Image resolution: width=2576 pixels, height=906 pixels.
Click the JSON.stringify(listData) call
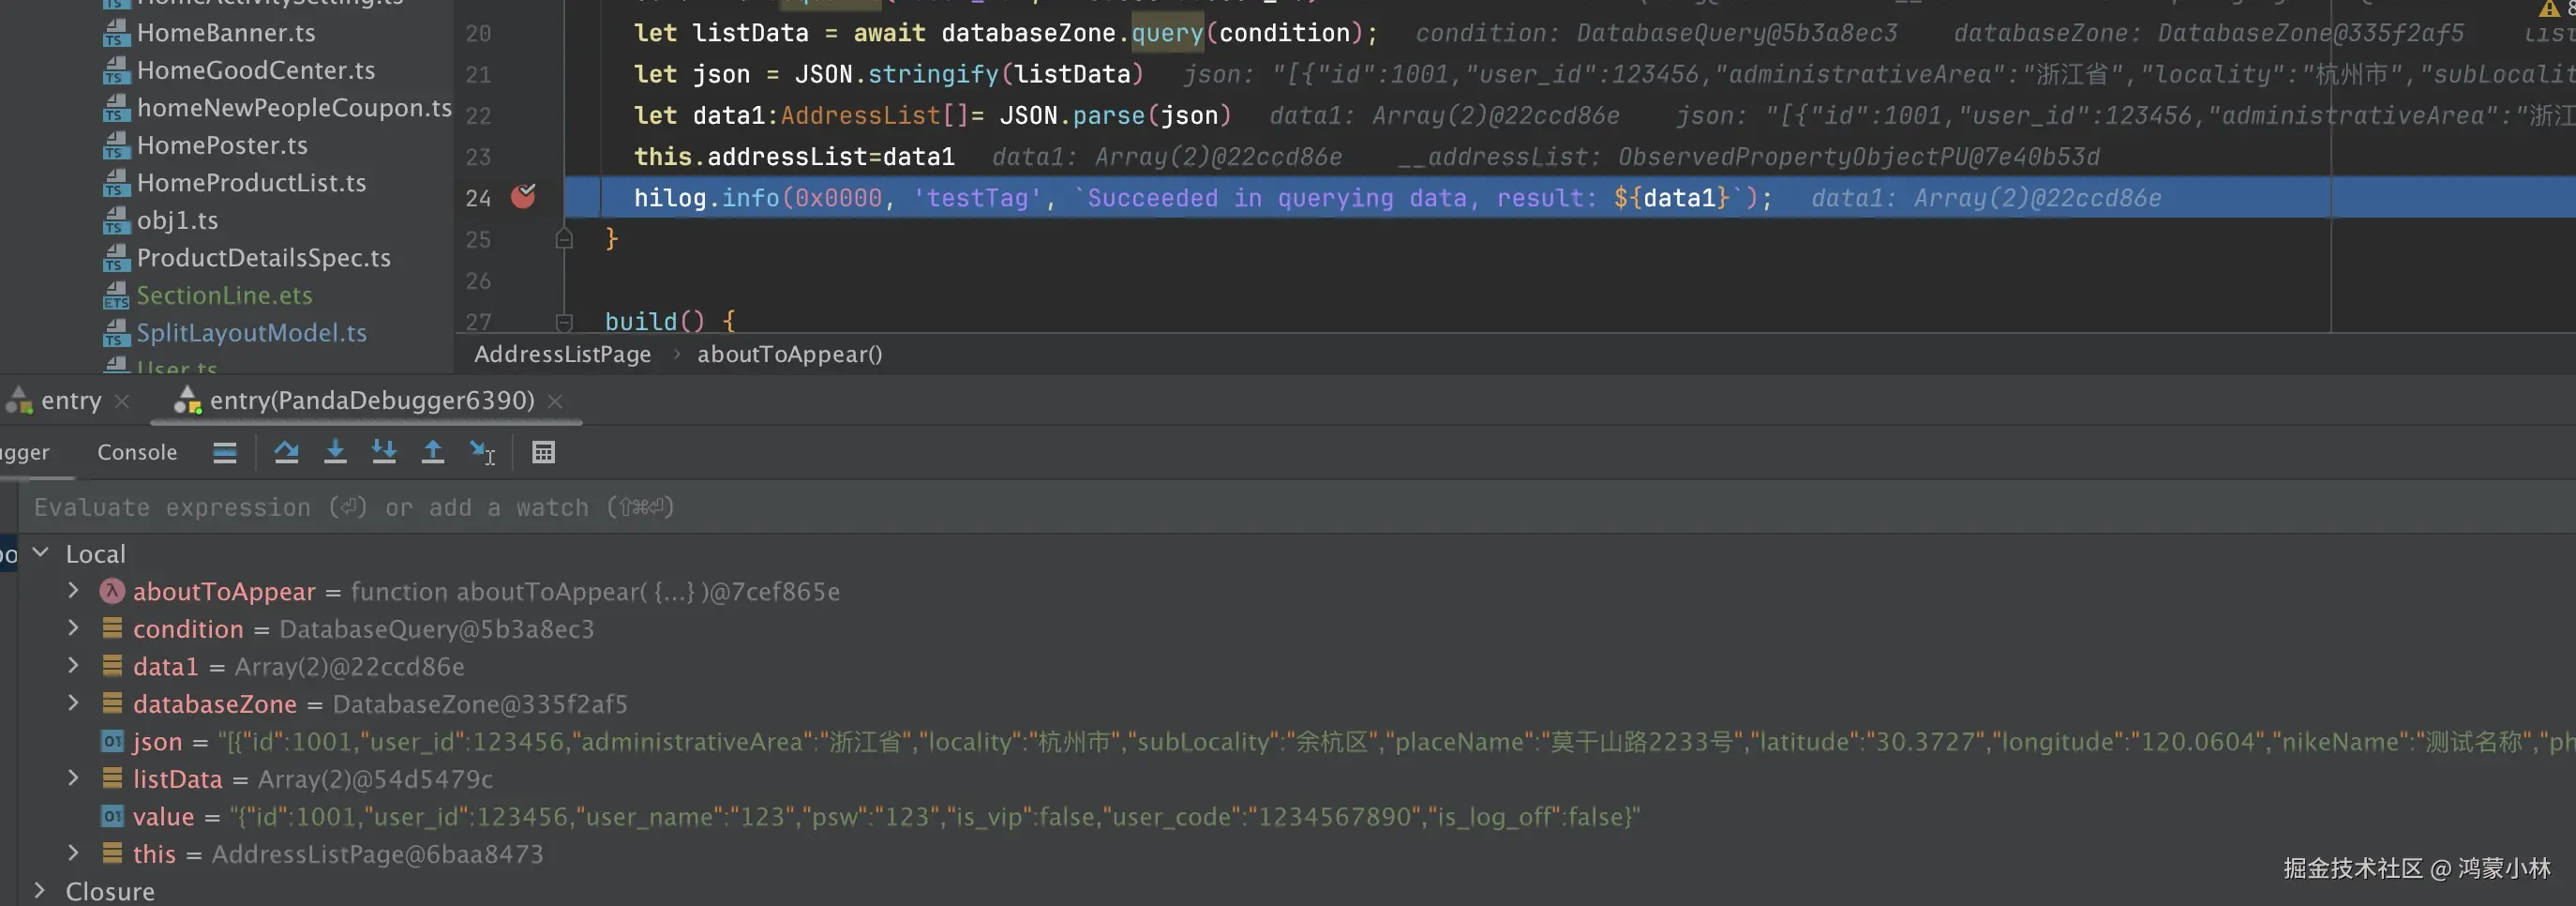pyautogui.click(x=969, y=74)
